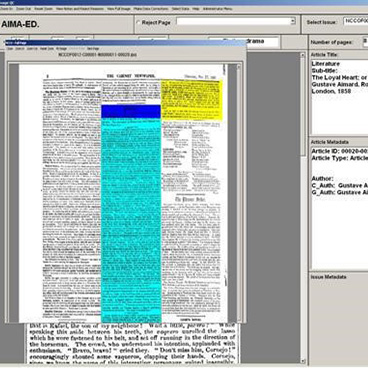Click the Select Issue field
Image resolution: width=368 pixels, height=368 pixels.
356,21
